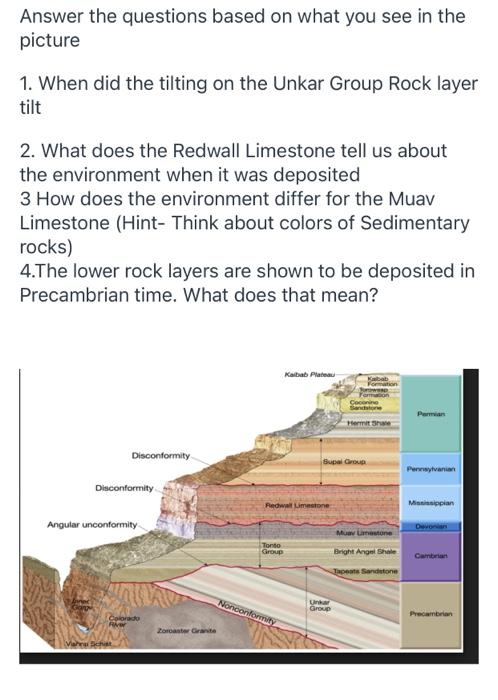498x700 pixels.
Task: Click the Supai Group label
Action: tap(344, 462)
